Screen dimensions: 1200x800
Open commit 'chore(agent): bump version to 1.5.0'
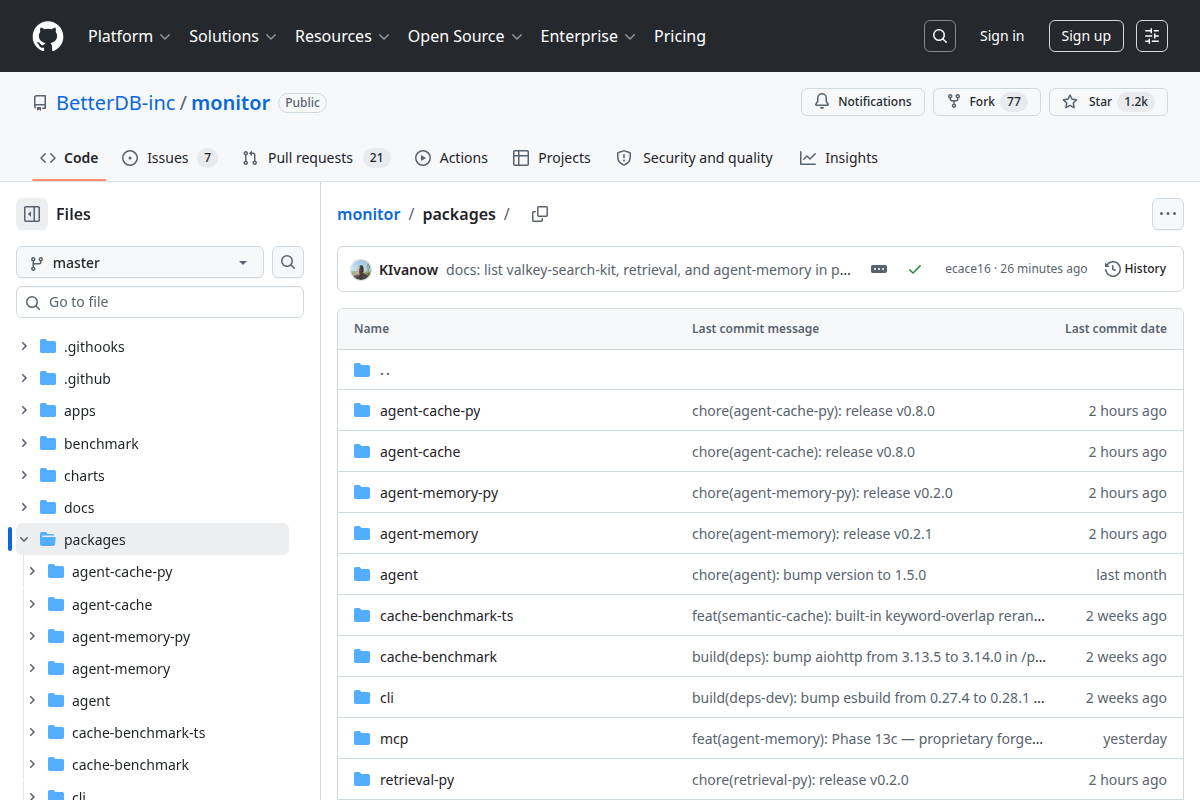click(x=809, y=575)
